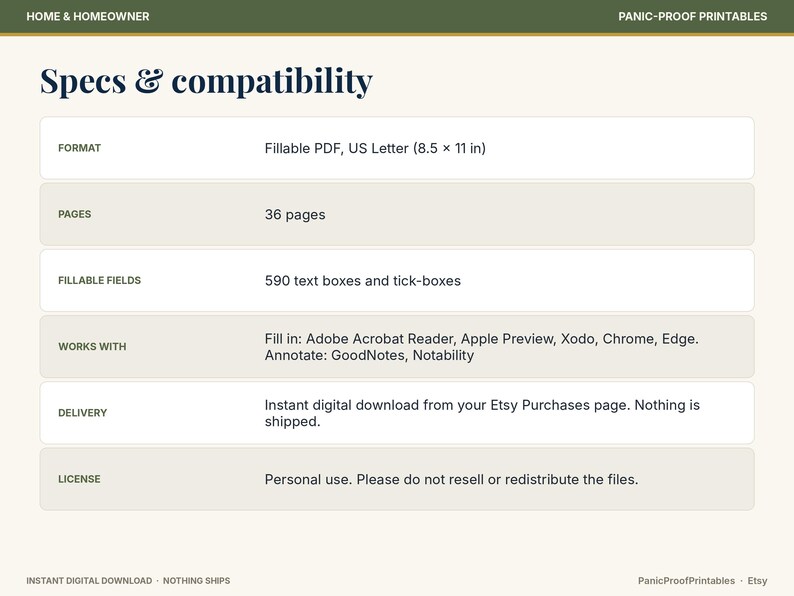Click NOTHING SHIPS in the footer
Image resolution: width=794 pixels, height=596 pixels.
pos(196,581)
